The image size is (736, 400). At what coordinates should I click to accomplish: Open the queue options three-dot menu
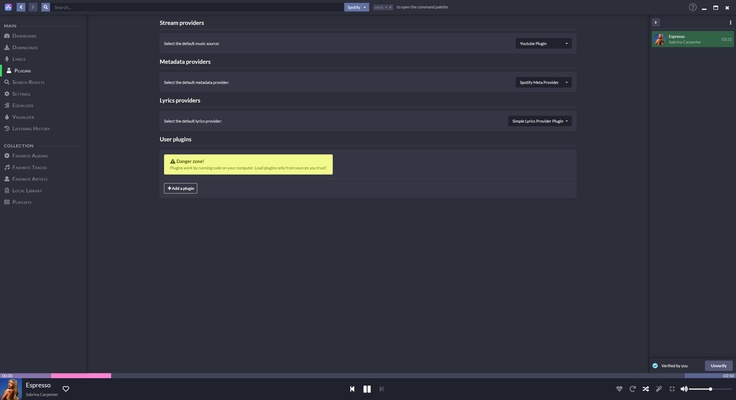730,23
